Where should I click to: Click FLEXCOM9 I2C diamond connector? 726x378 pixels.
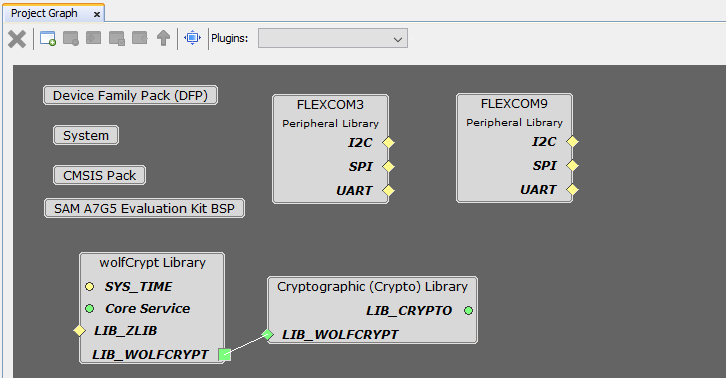pos(572,142)
